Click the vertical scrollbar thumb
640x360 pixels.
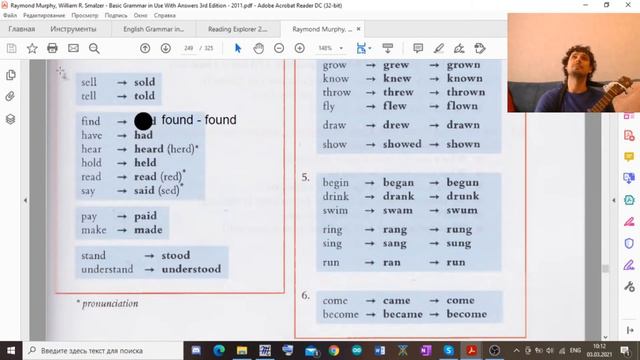click(x=605, y=269)
